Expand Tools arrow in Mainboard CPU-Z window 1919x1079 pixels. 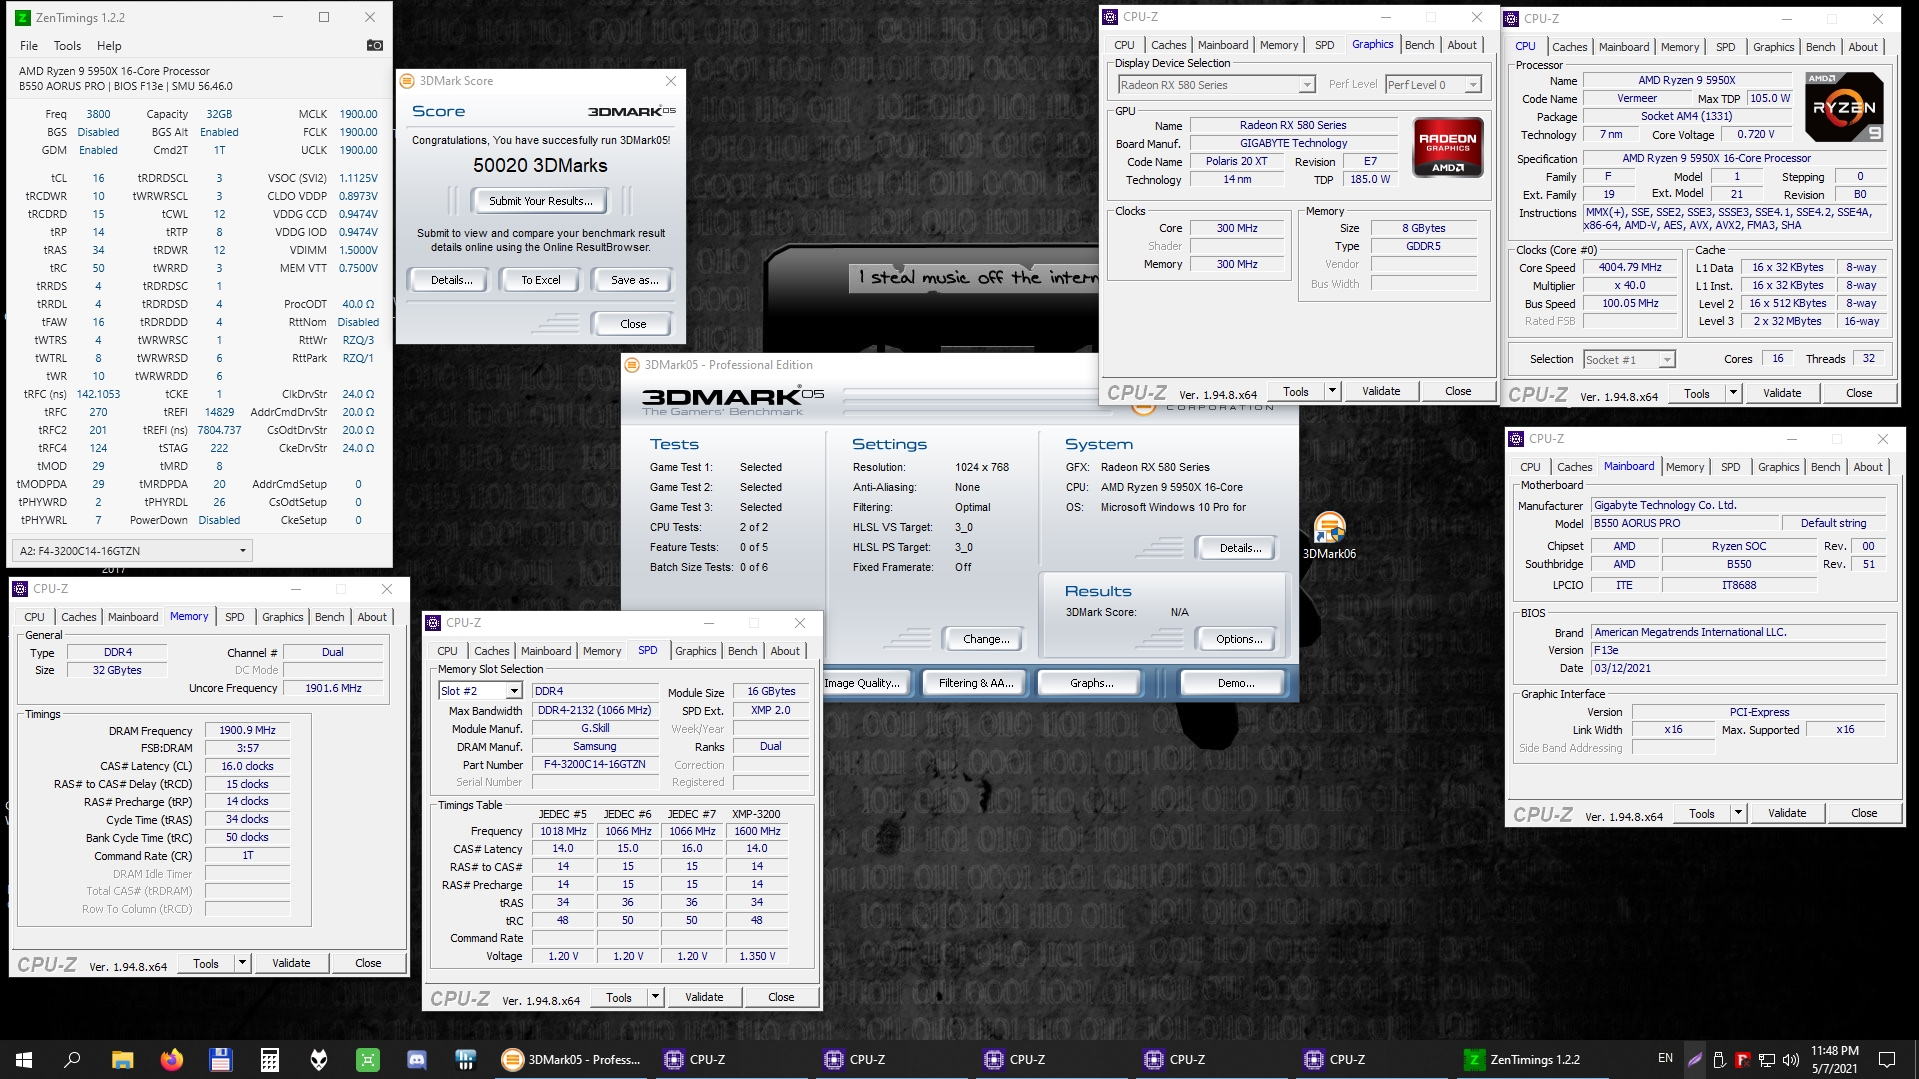tap(1738, 813)
